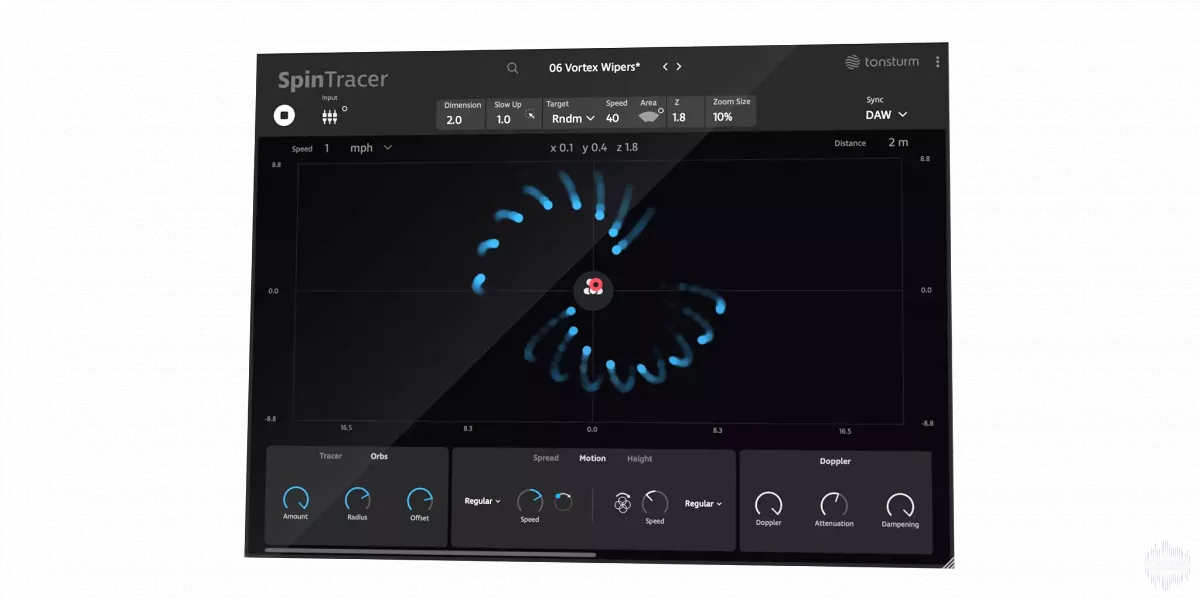Switch to the Tracer tab
Viewport: 1200px width, 600px height.
point(331,456)
